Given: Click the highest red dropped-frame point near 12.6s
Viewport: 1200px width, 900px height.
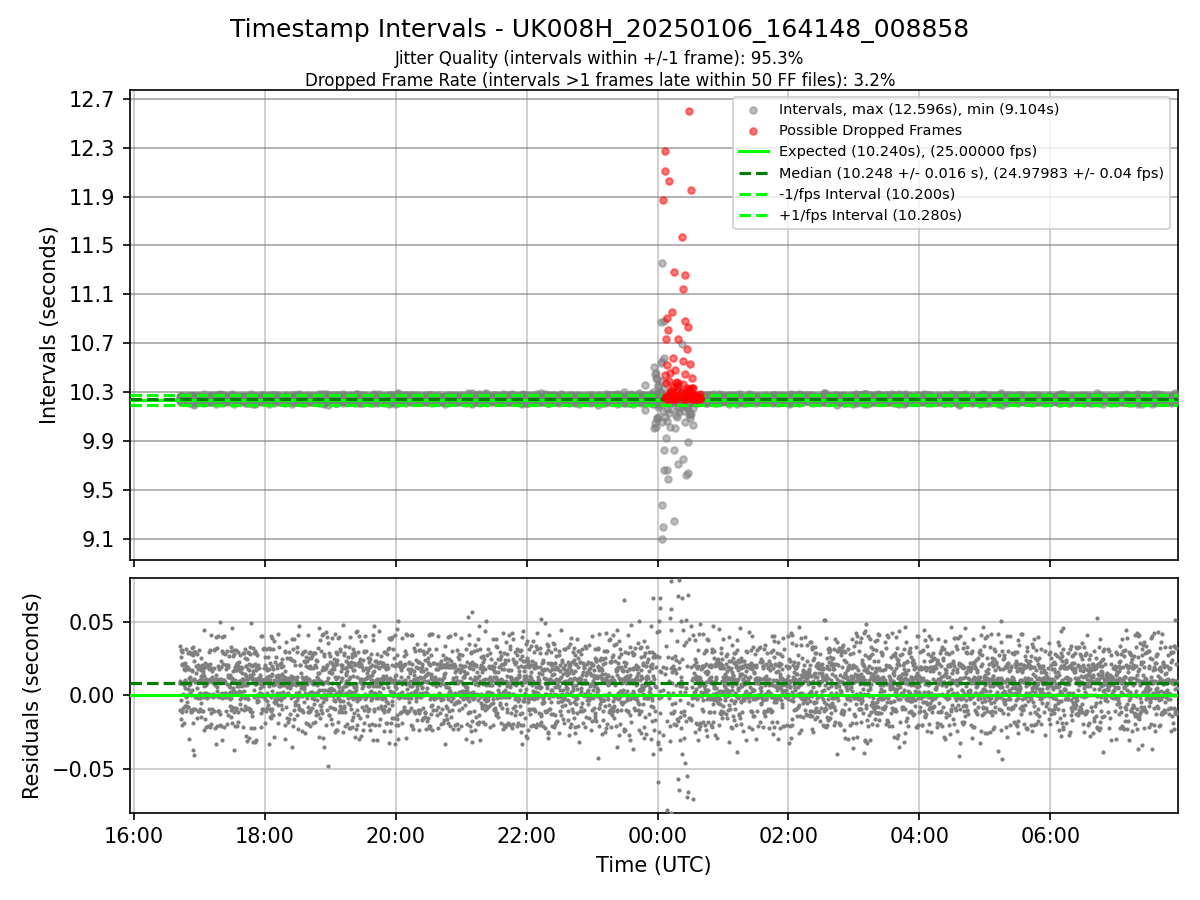Looking at the screenshot, I should point(689,111).
